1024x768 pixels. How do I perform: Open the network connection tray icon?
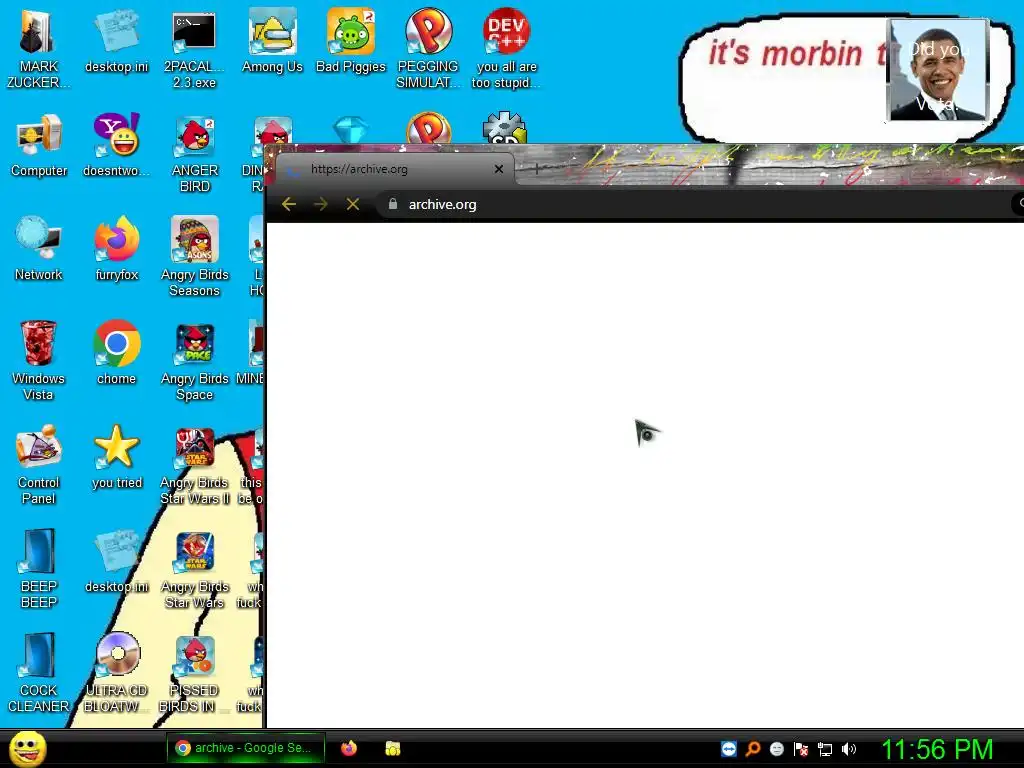click(x=825, y=749)
